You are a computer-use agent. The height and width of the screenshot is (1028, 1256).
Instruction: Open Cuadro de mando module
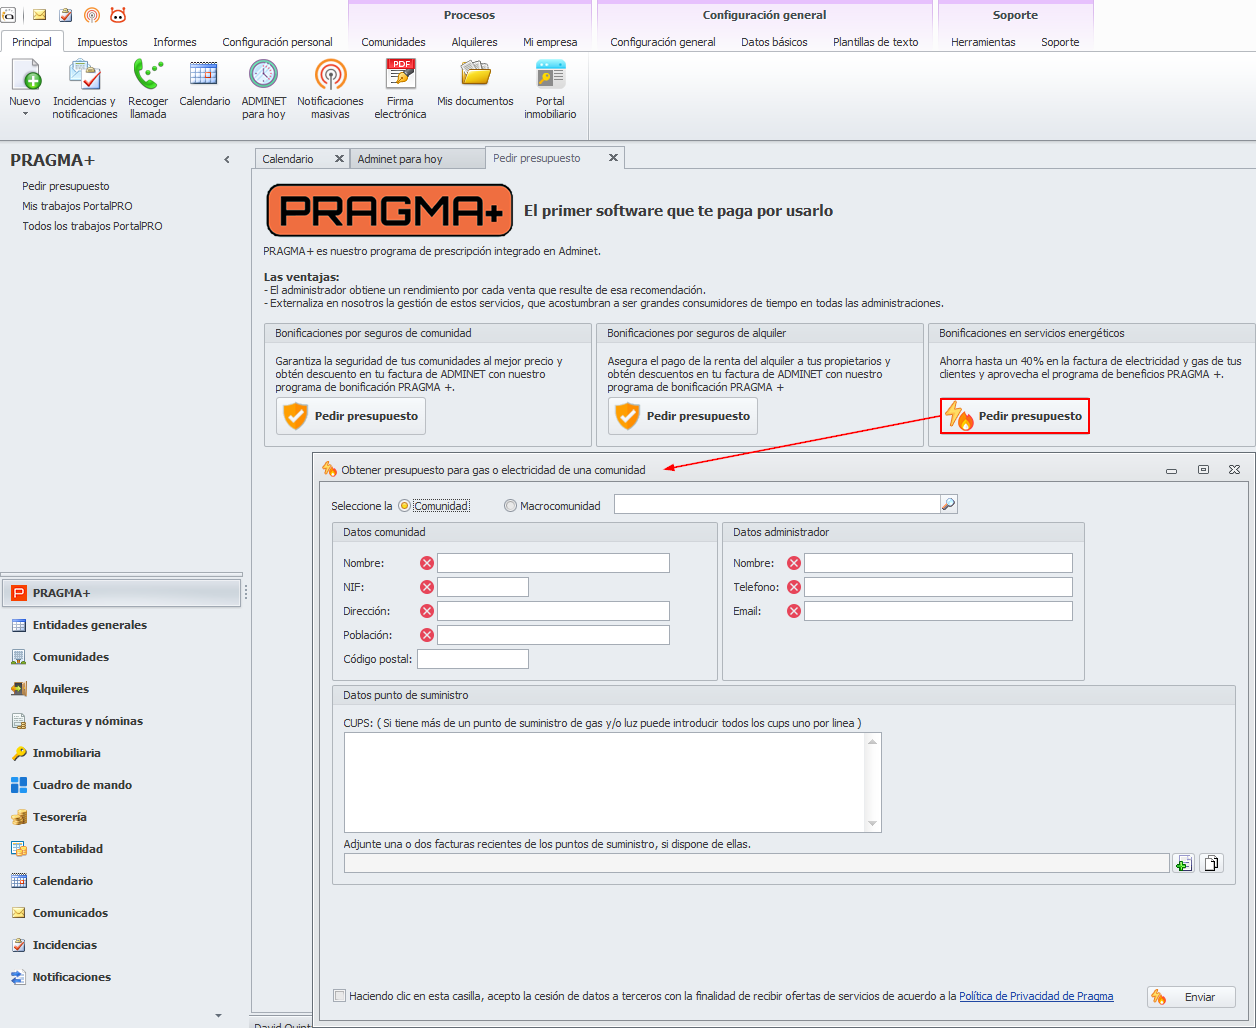(x=121, y=785)
